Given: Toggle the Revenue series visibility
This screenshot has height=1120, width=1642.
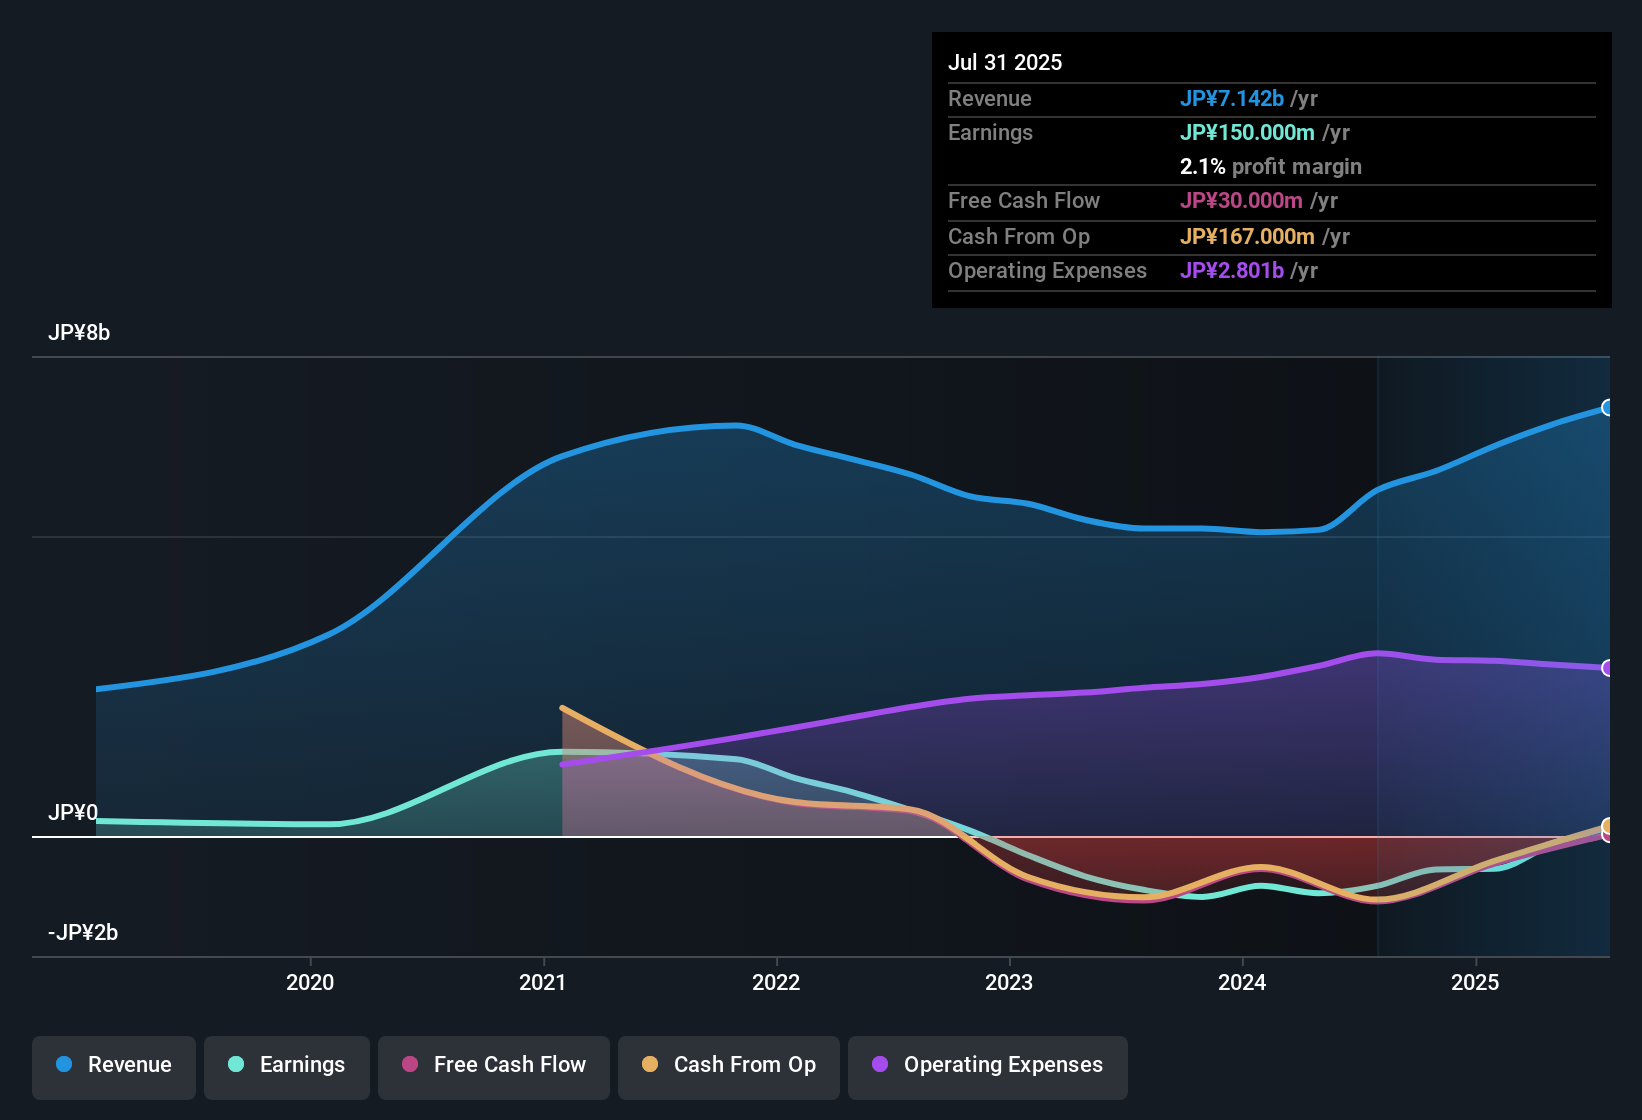Looking at the screenshot, I should coord(113,1067).
